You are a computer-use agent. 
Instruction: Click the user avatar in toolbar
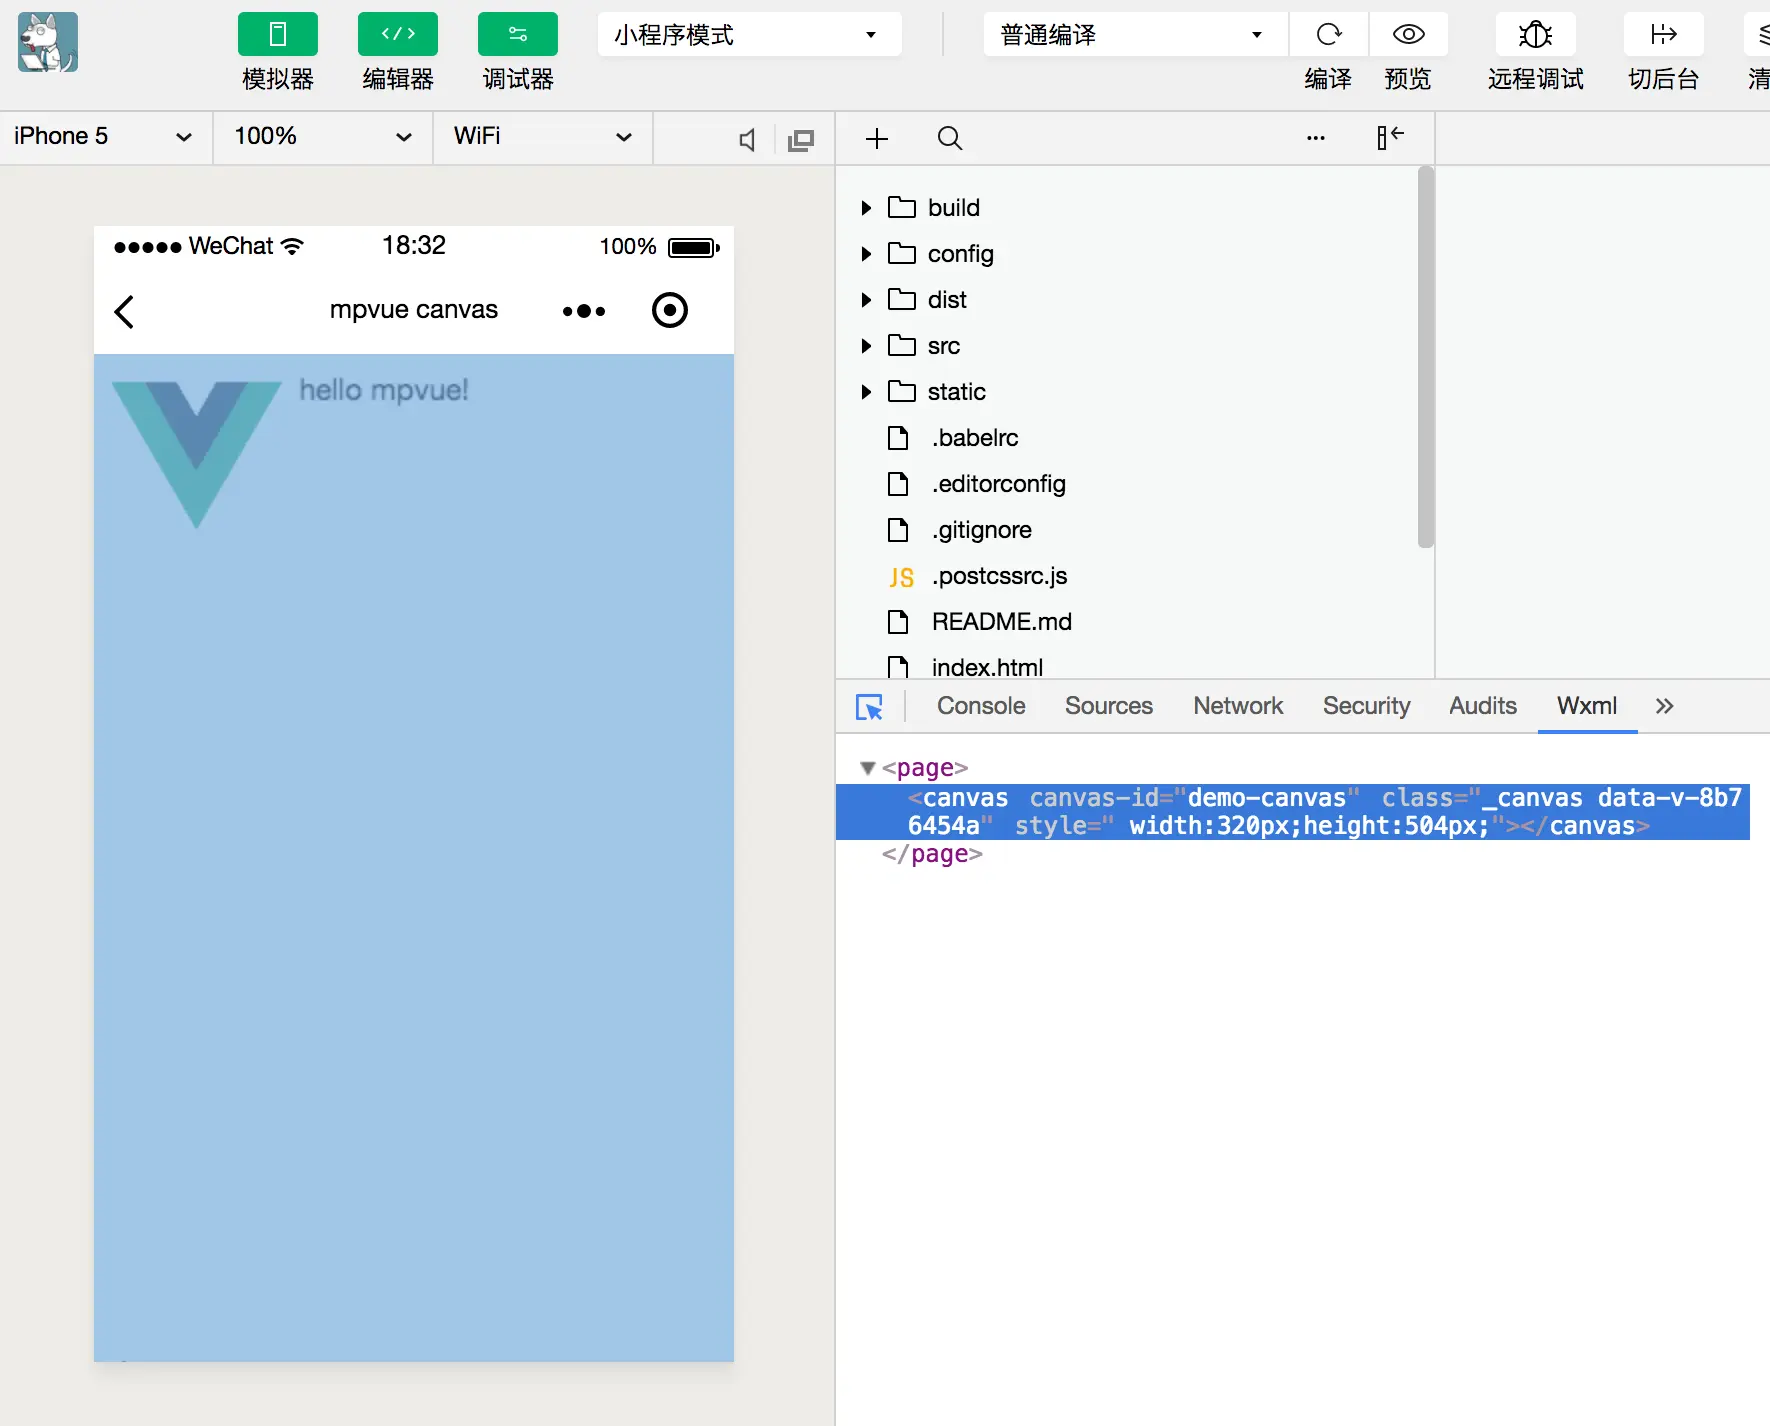[x=48, y=42]
